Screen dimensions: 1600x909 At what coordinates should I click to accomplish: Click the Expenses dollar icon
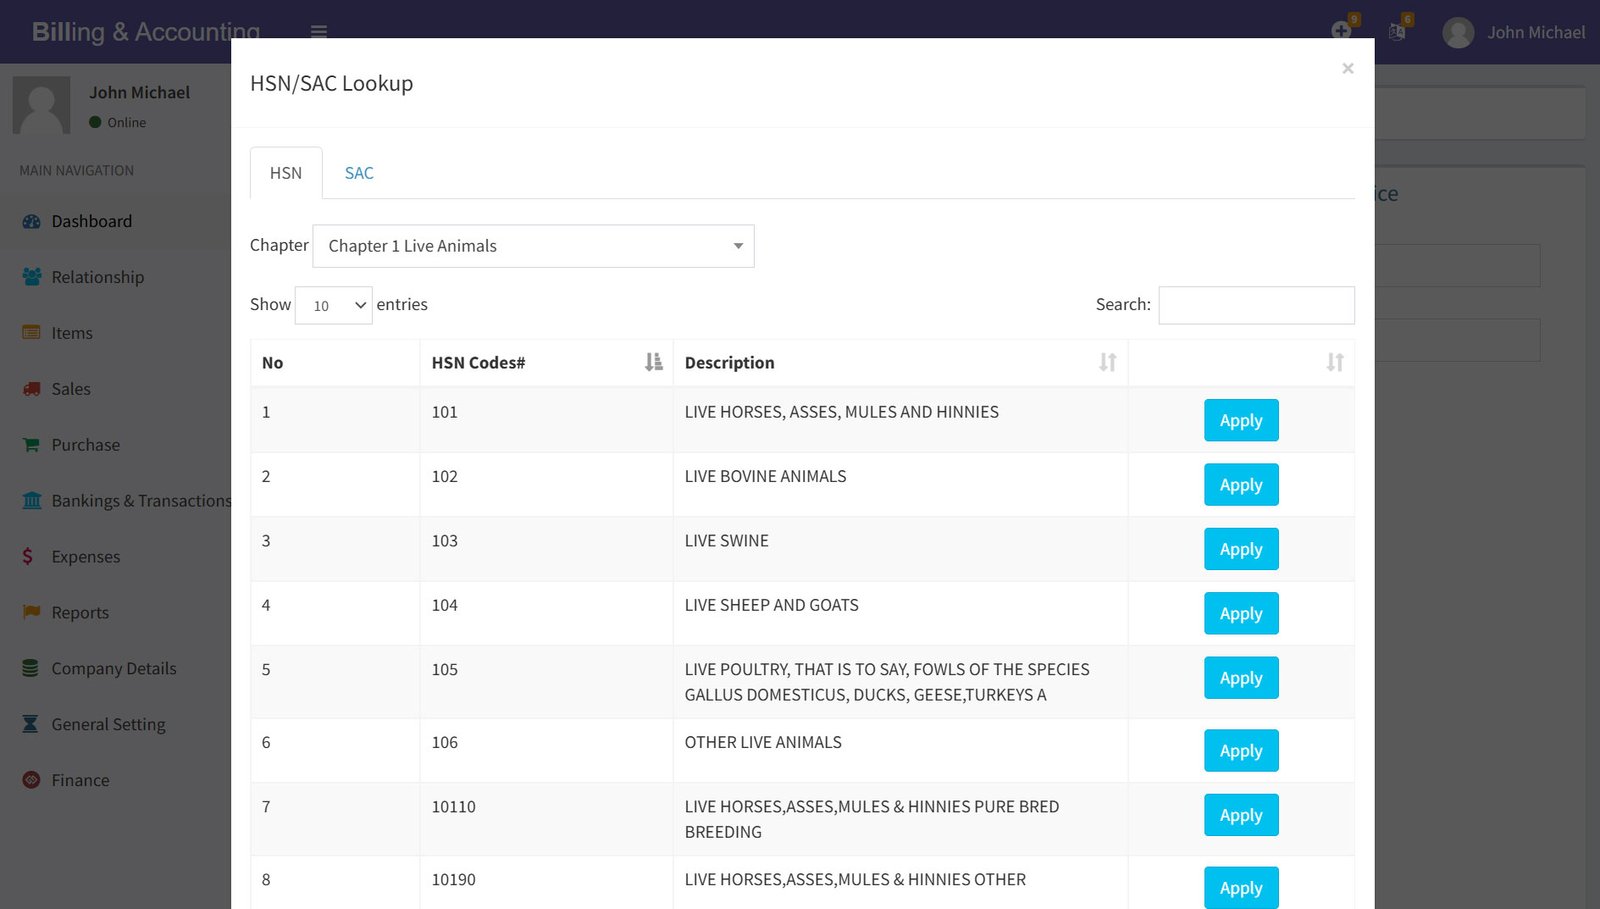click(x=28, y=556)
